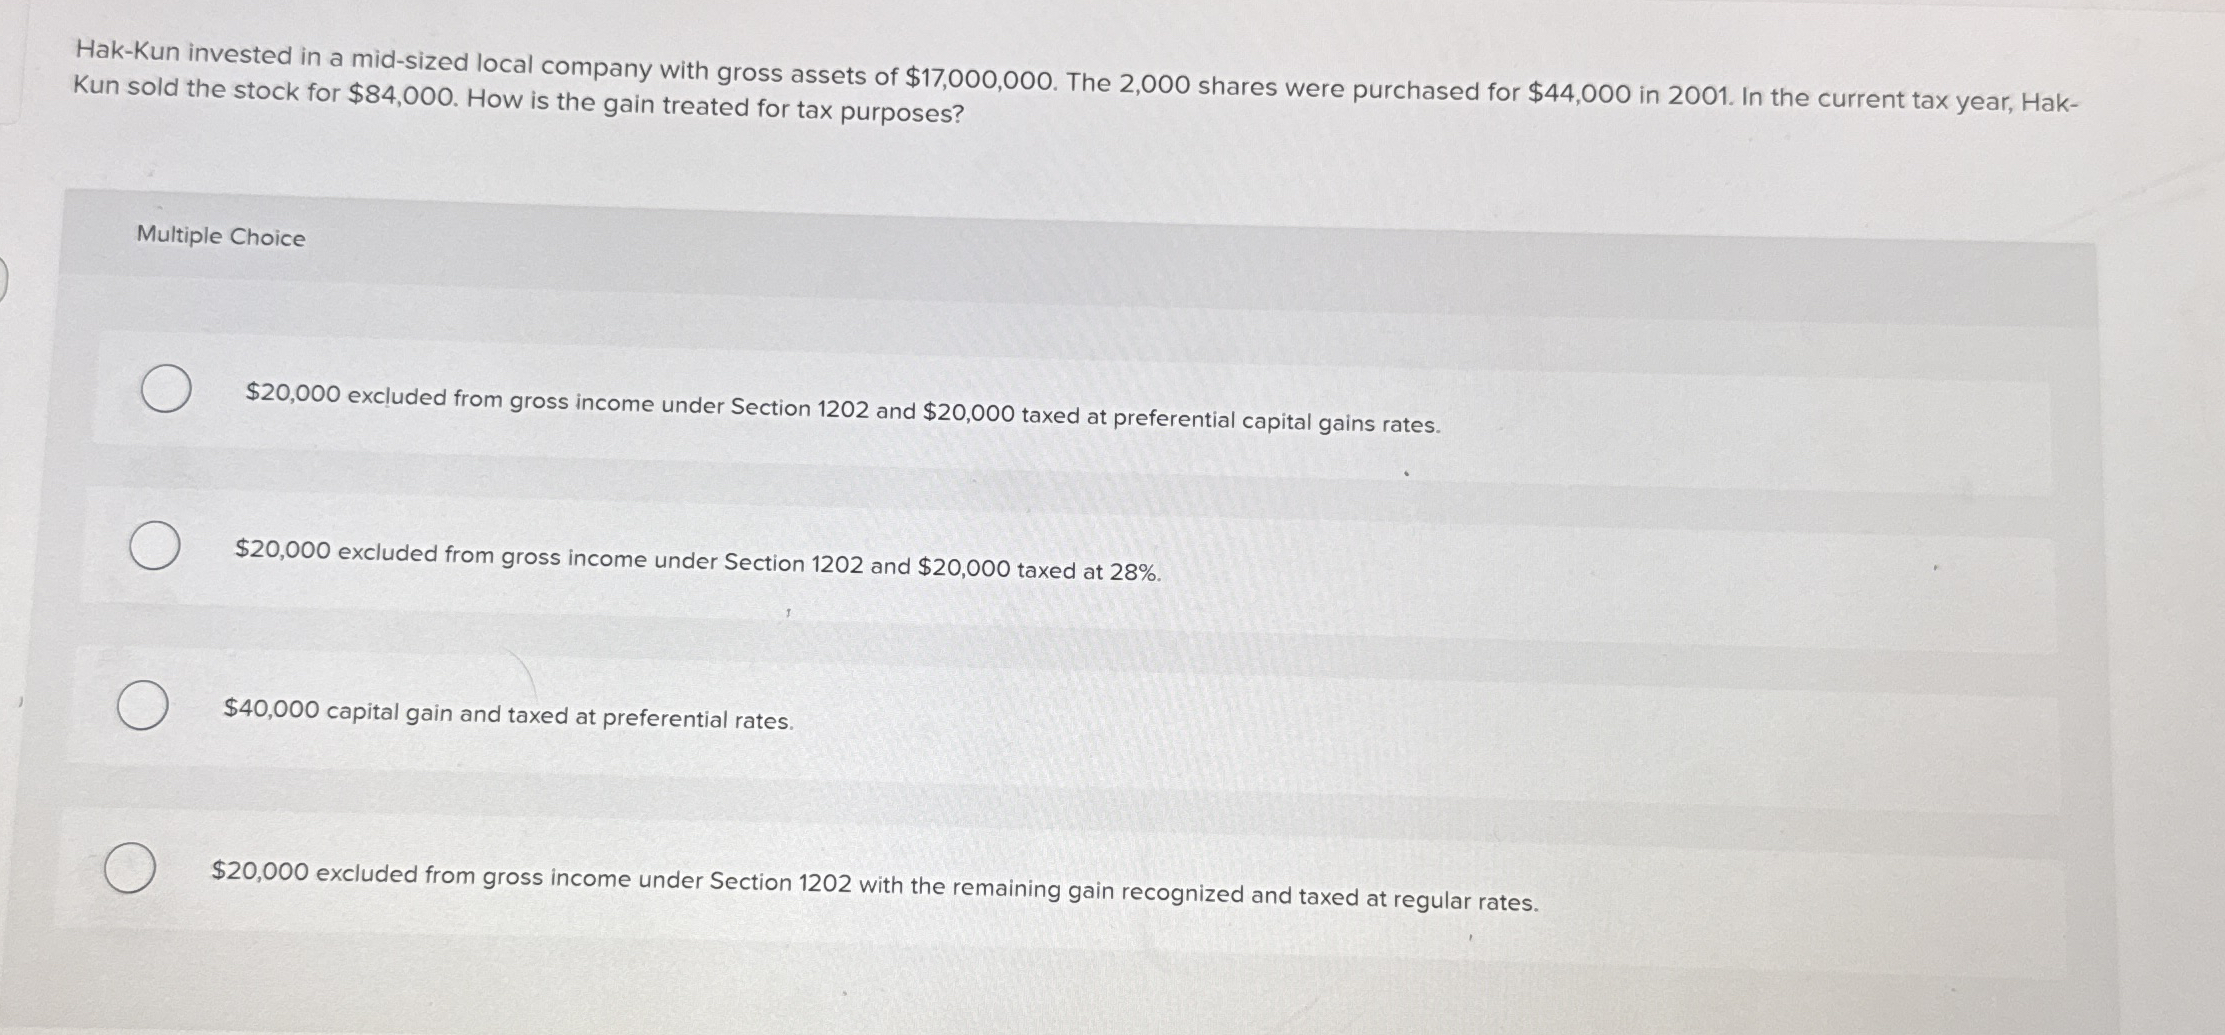
Task: Click the partial curved element at left edge
Action: point(4,279)
